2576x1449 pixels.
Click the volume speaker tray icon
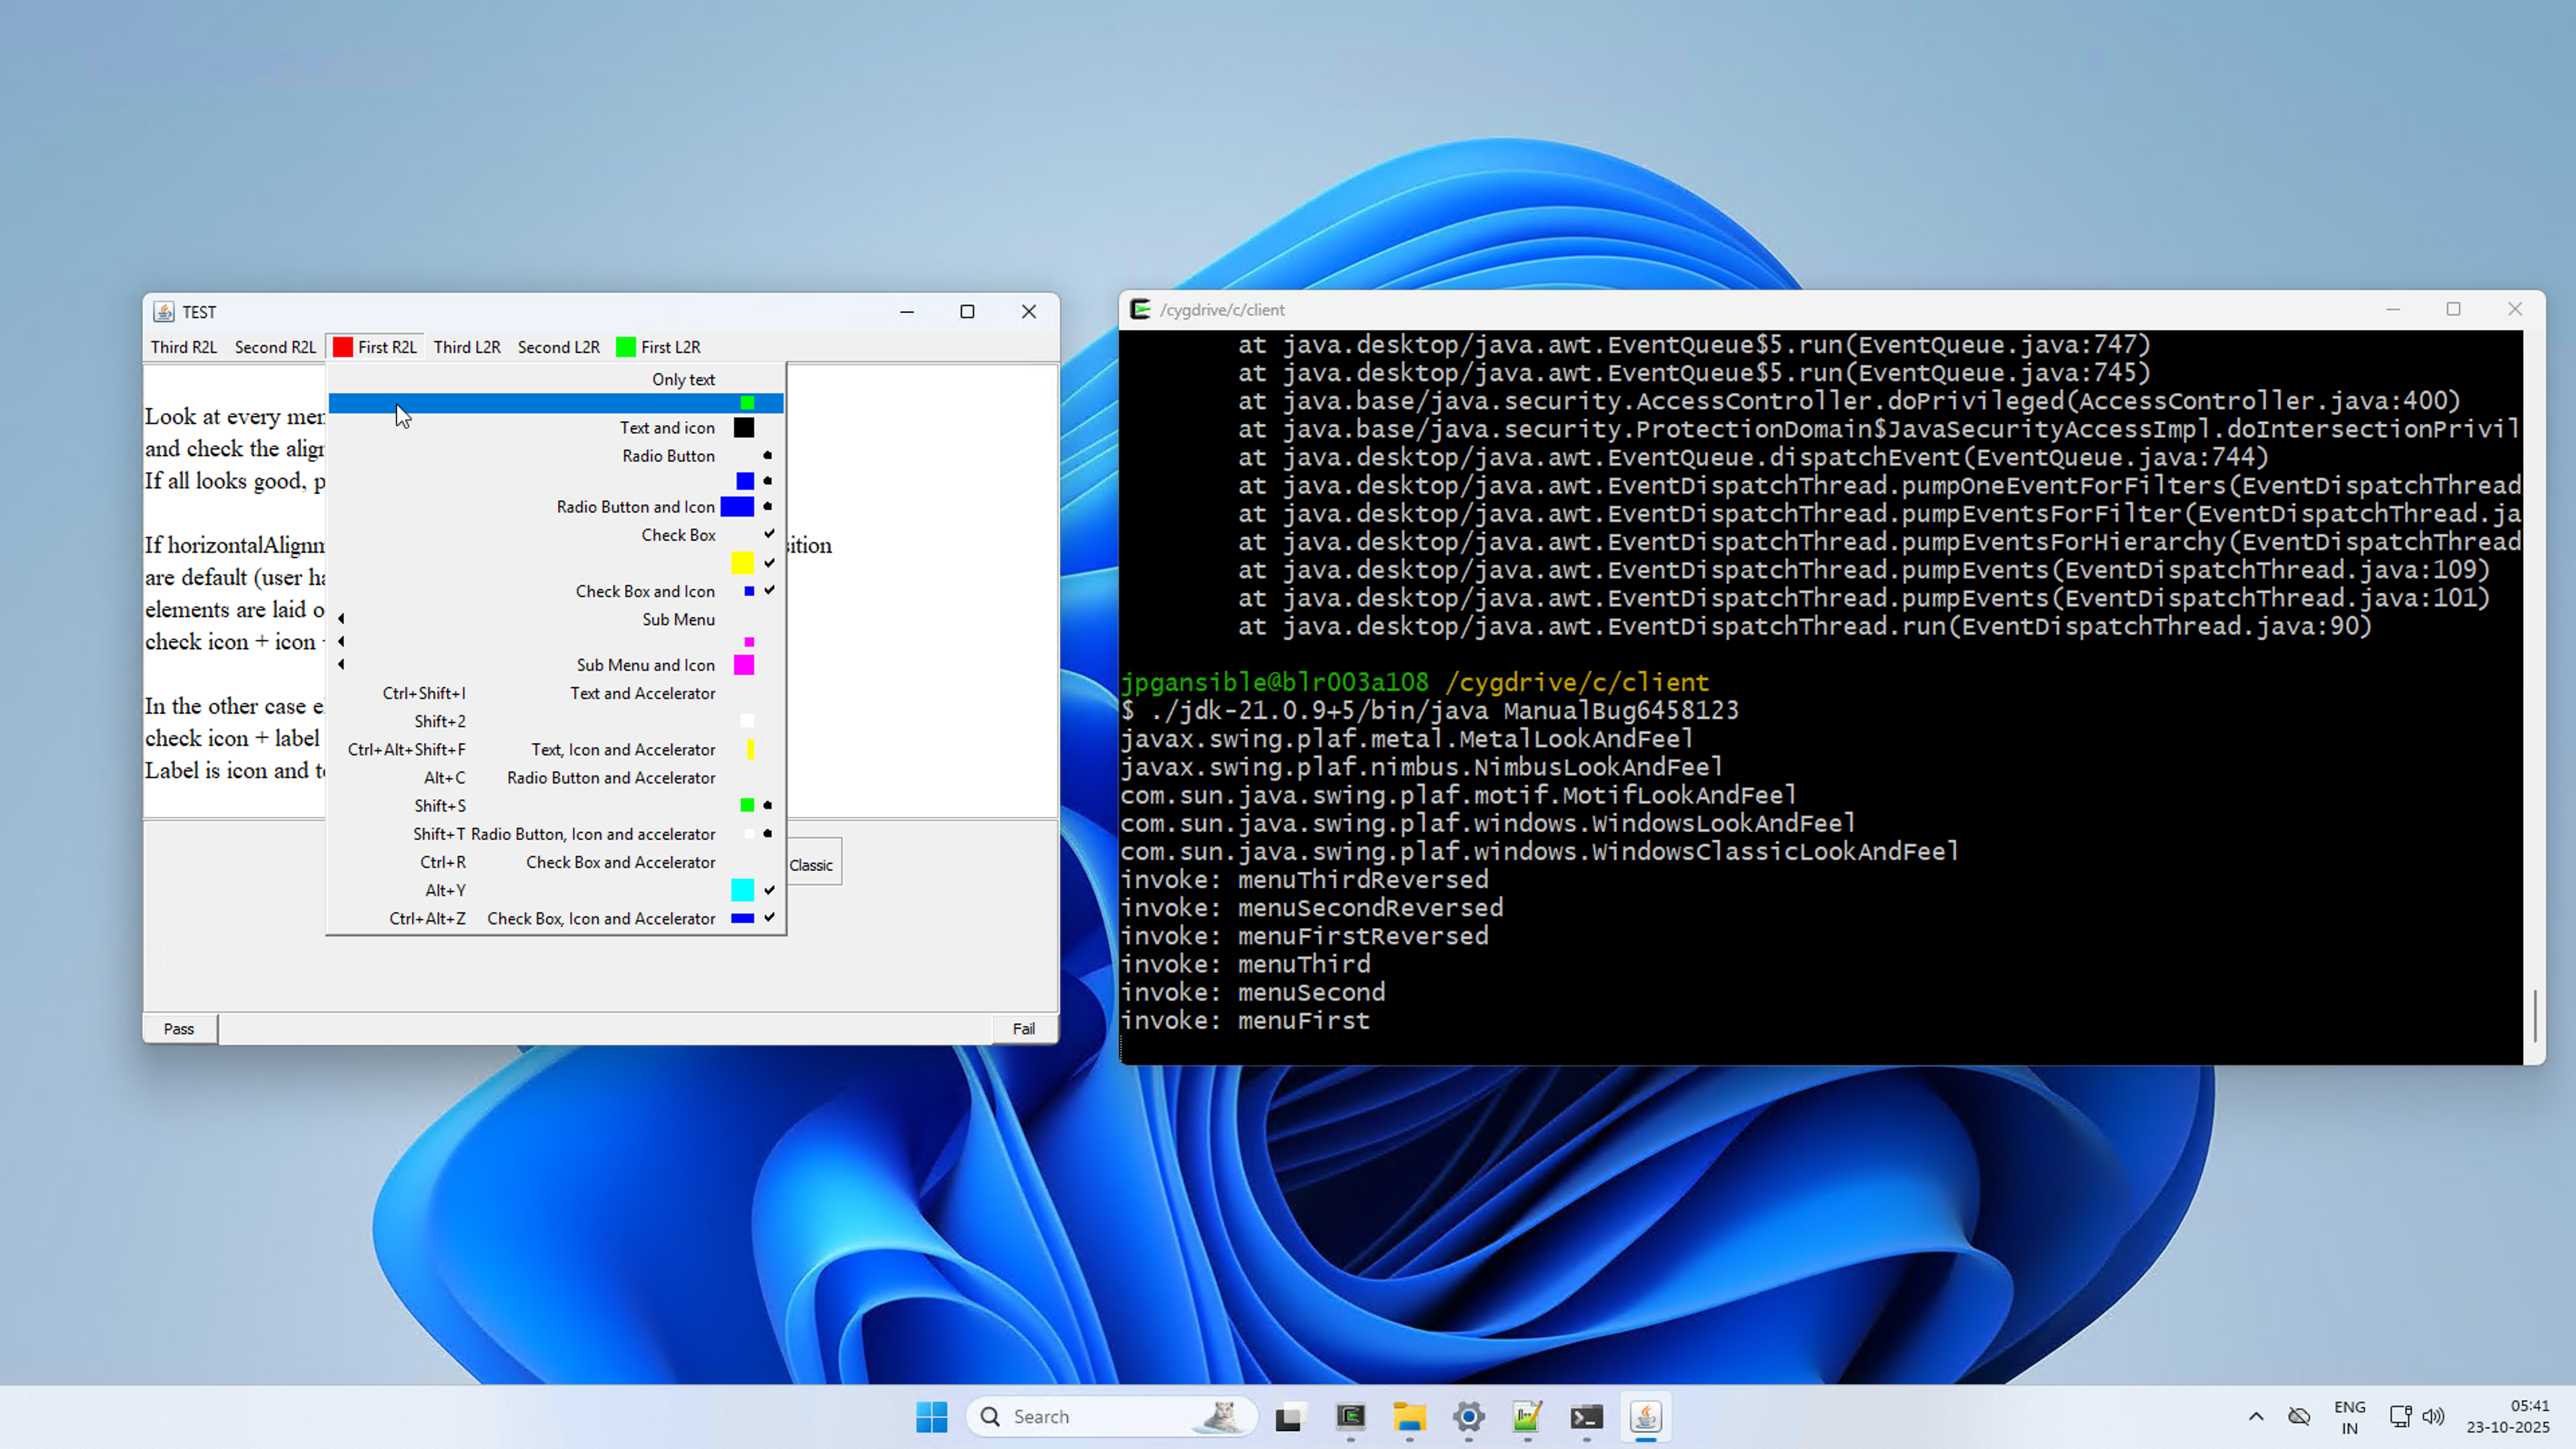pos(2433,1416)
